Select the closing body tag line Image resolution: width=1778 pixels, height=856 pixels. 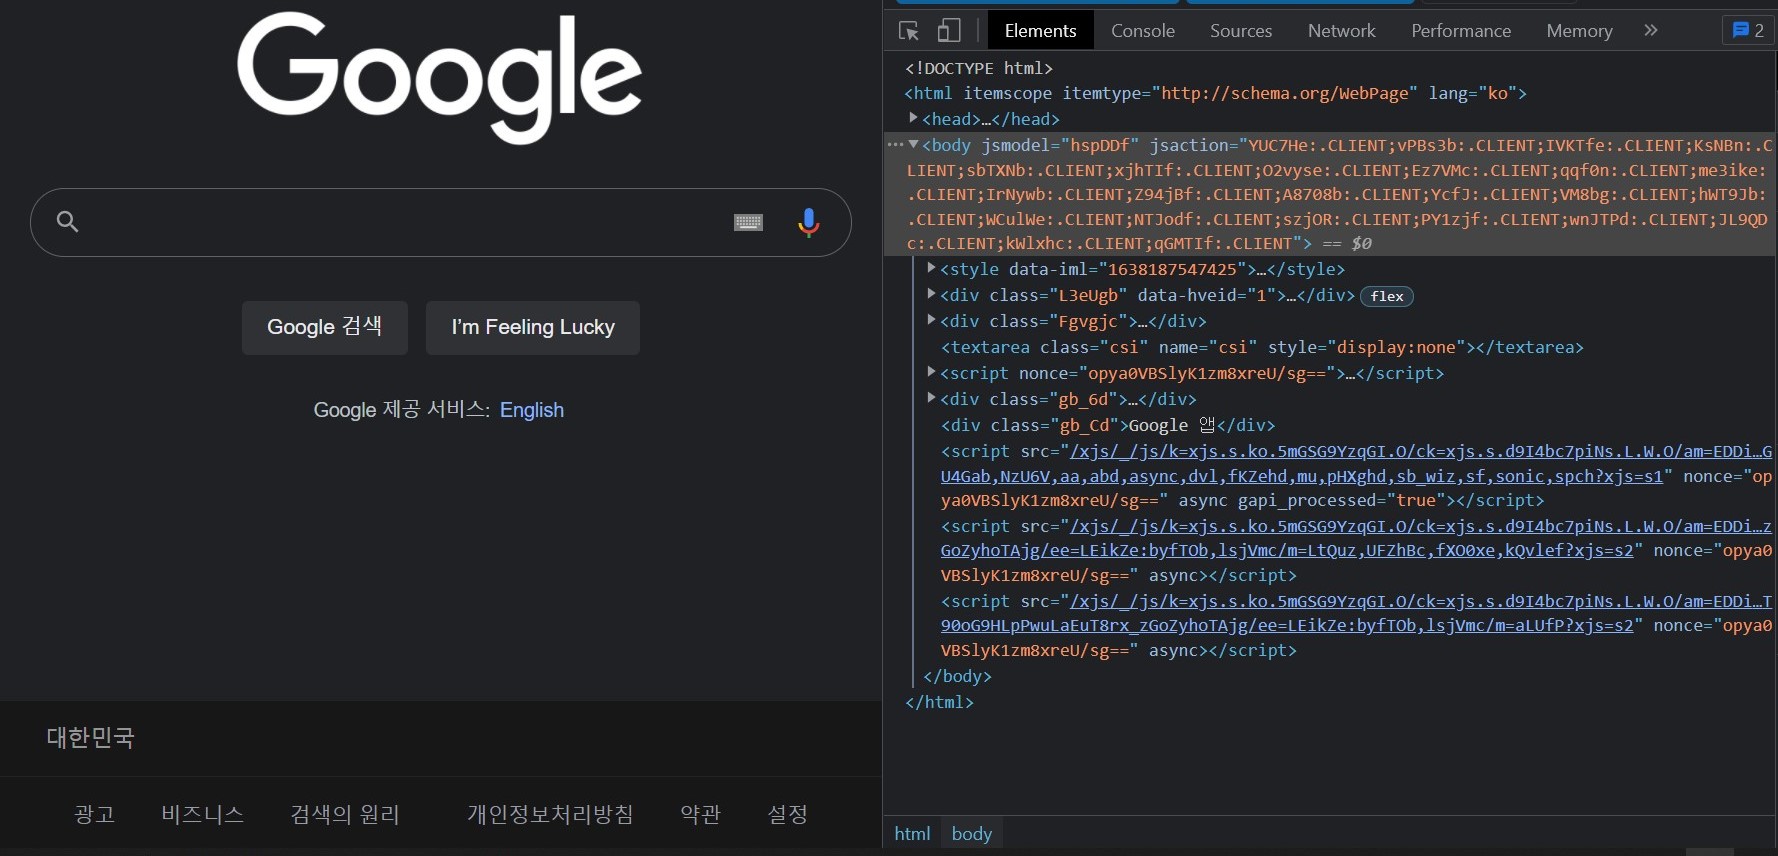point(958,676)
